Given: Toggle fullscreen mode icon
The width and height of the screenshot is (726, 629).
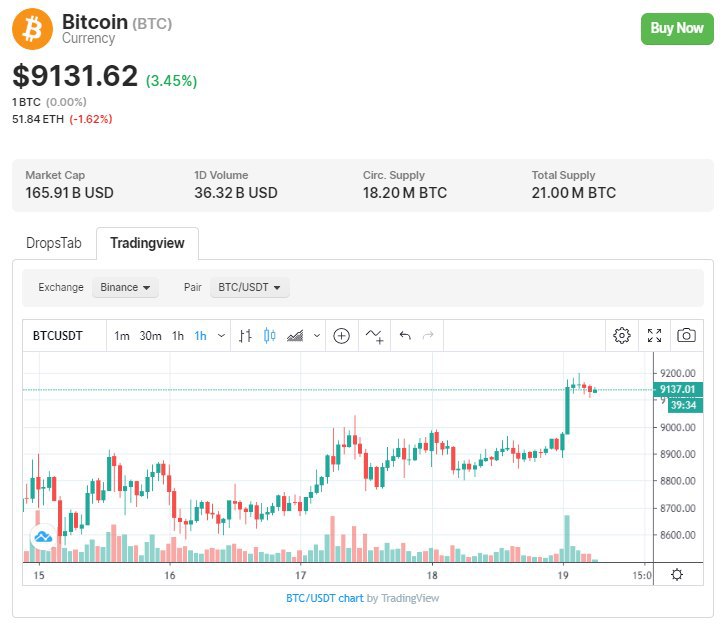Looking at the screenshot, I should click(x=654, y=335).
